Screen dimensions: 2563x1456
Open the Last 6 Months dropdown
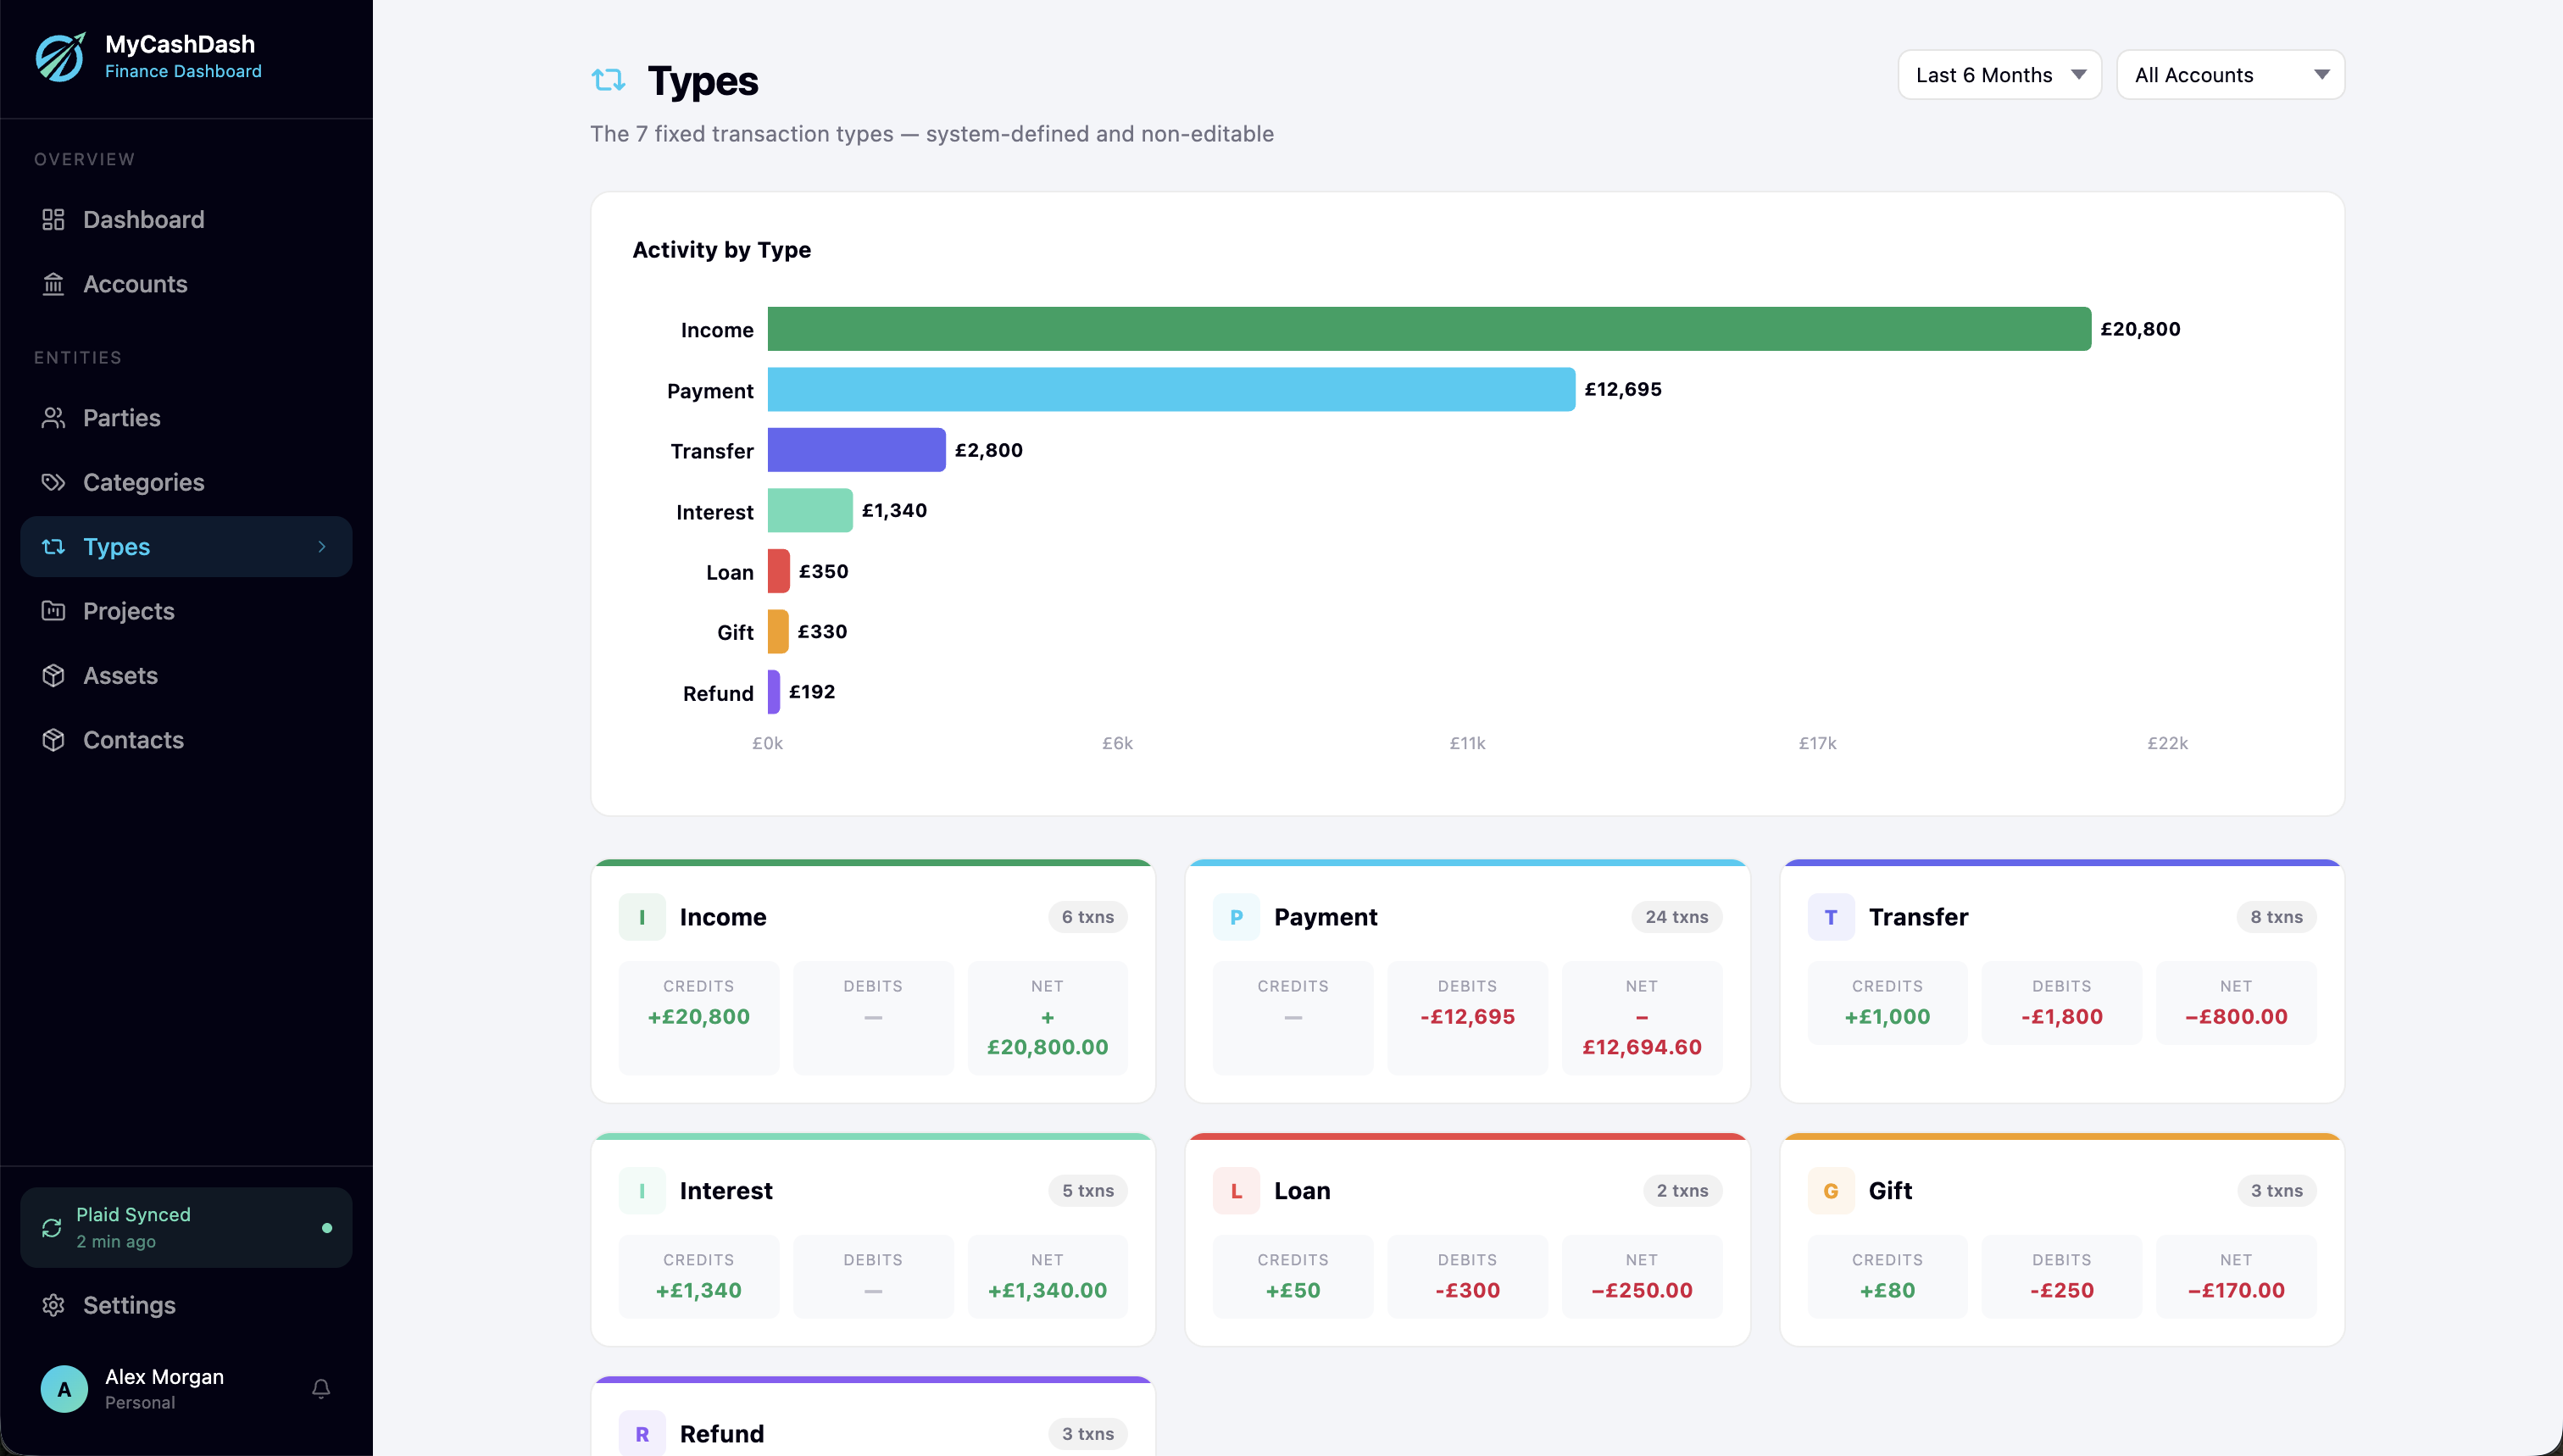coord(1998,74)
